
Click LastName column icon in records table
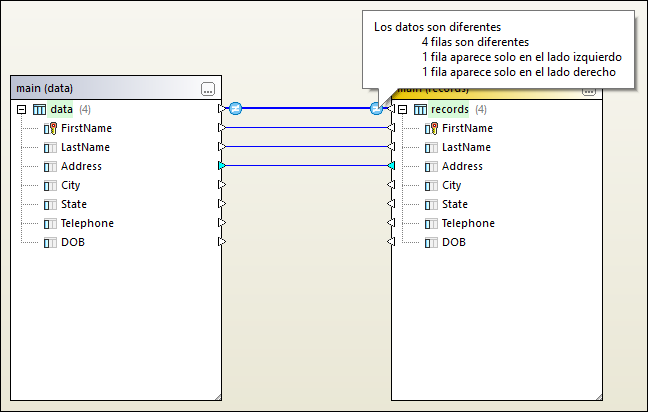point(431,148)
